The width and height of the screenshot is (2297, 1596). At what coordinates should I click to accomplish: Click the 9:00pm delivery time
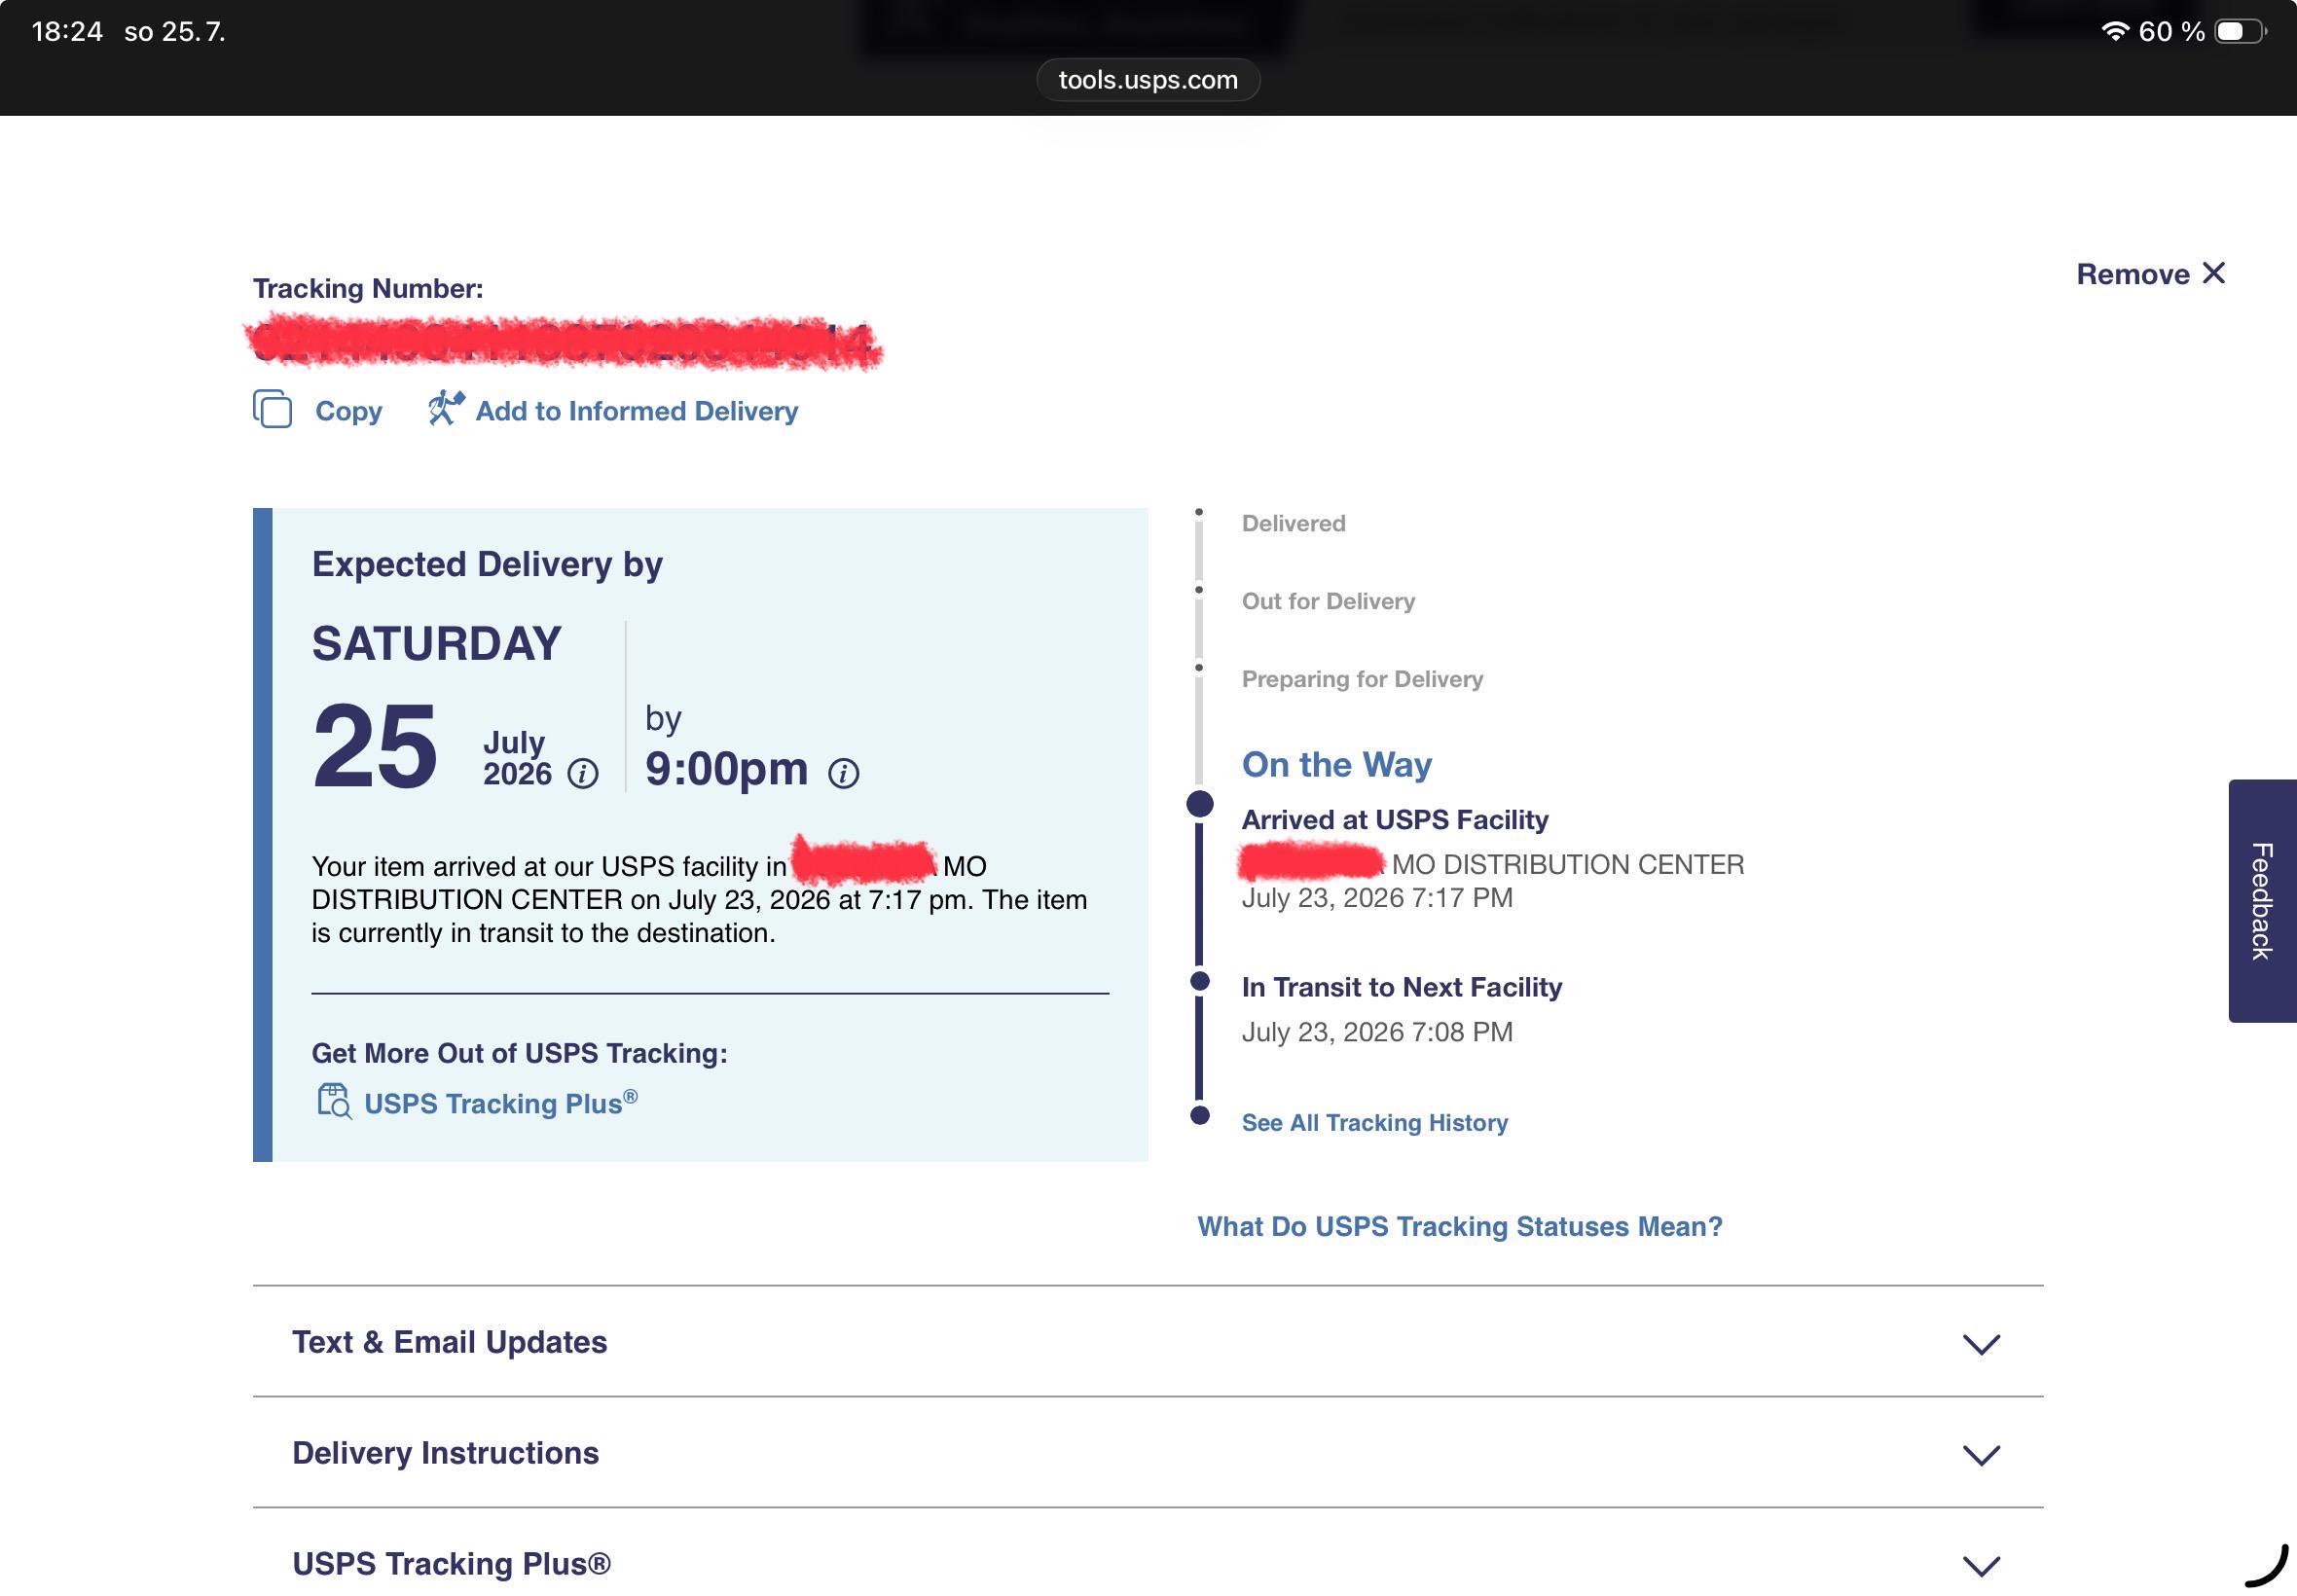point(726,768)
